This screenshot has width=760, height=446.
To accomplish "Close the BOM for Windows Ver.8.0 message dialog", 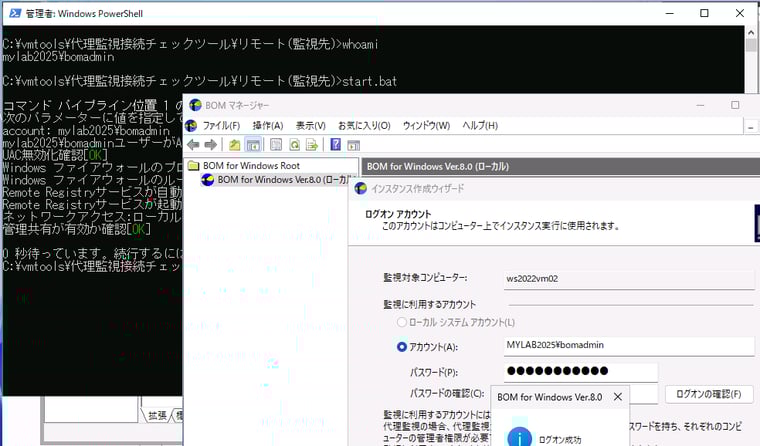I will 618,397.
